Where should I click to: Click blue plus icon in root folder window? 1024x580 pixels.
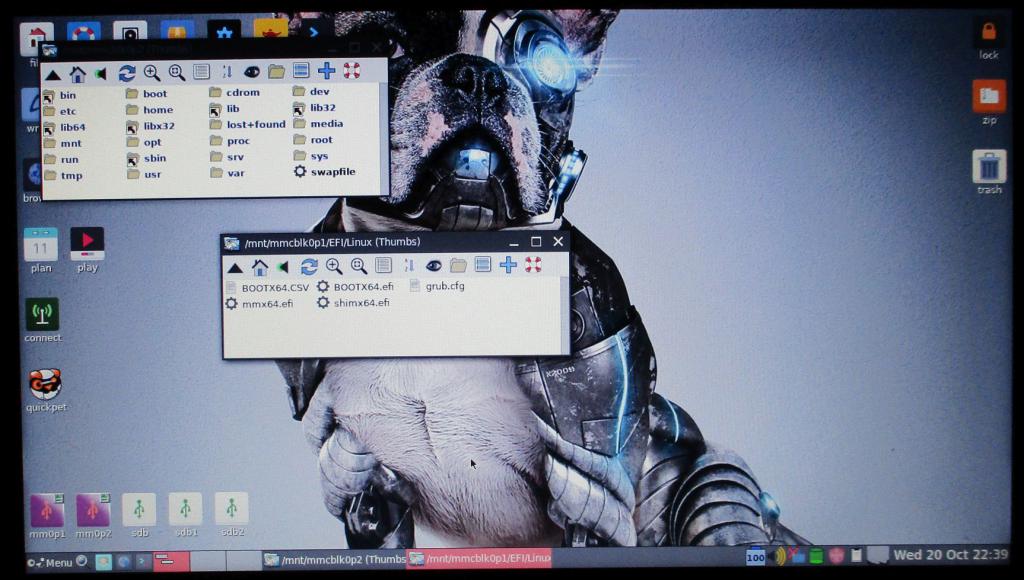326,70
